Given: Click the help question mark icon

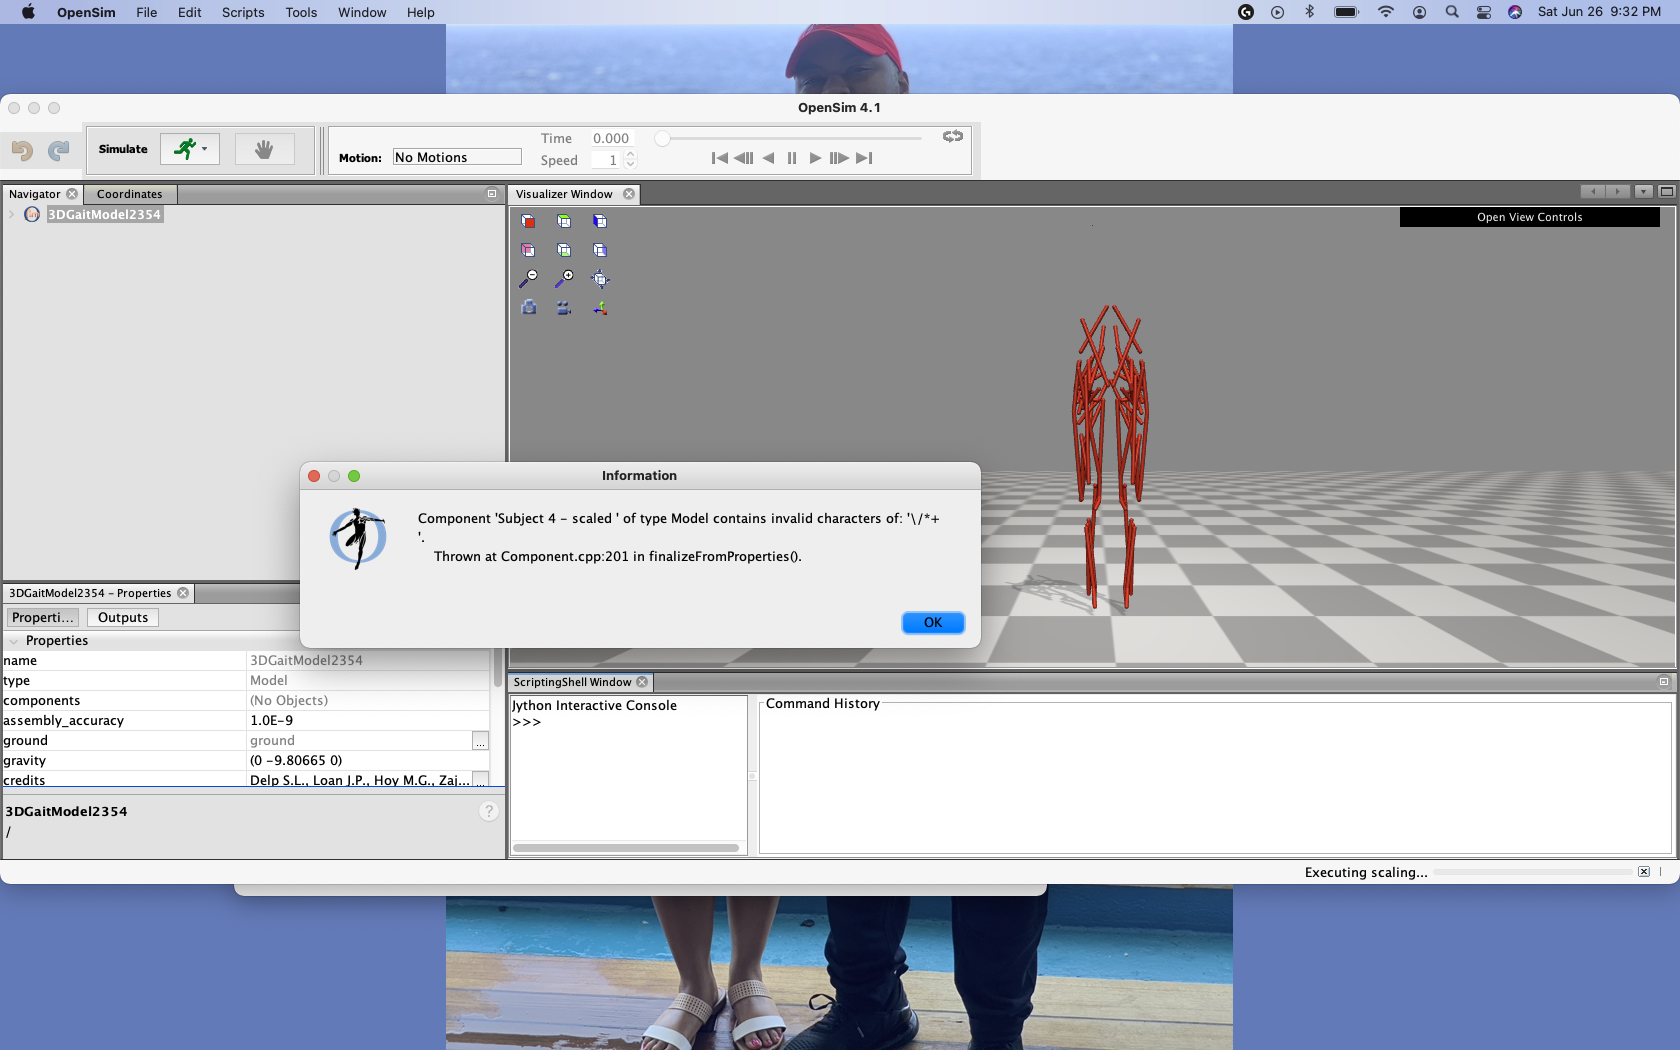Looking at the screenshot, I should click(488, 811).
